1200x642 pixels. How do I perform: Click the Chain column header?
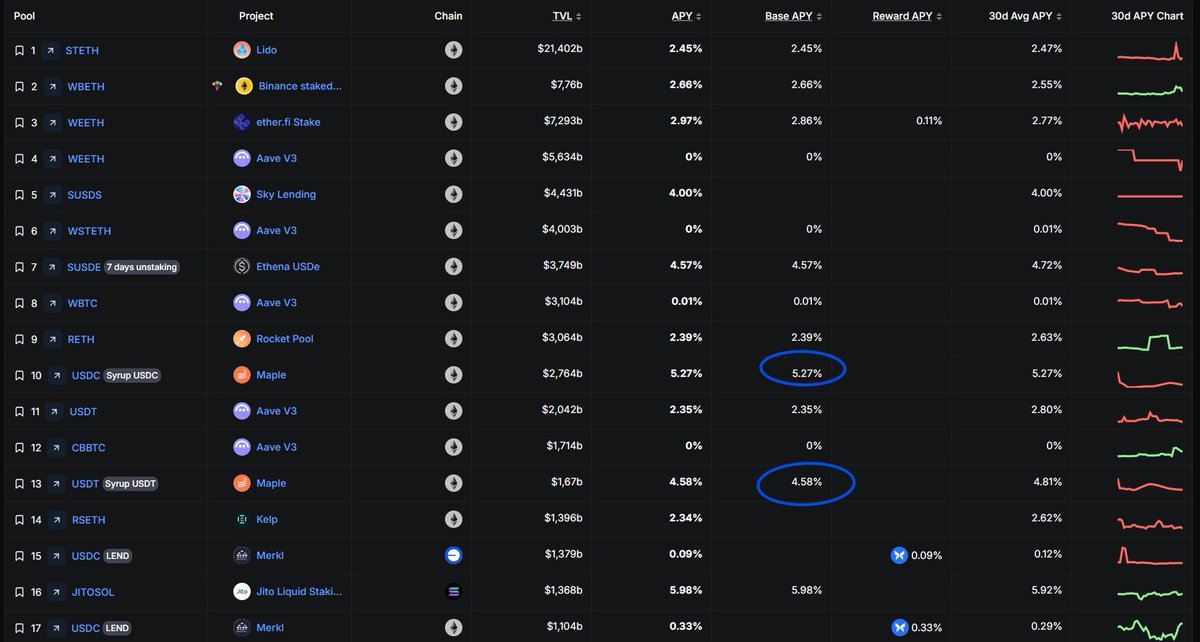pyautogui.click(x=449, y=16)
